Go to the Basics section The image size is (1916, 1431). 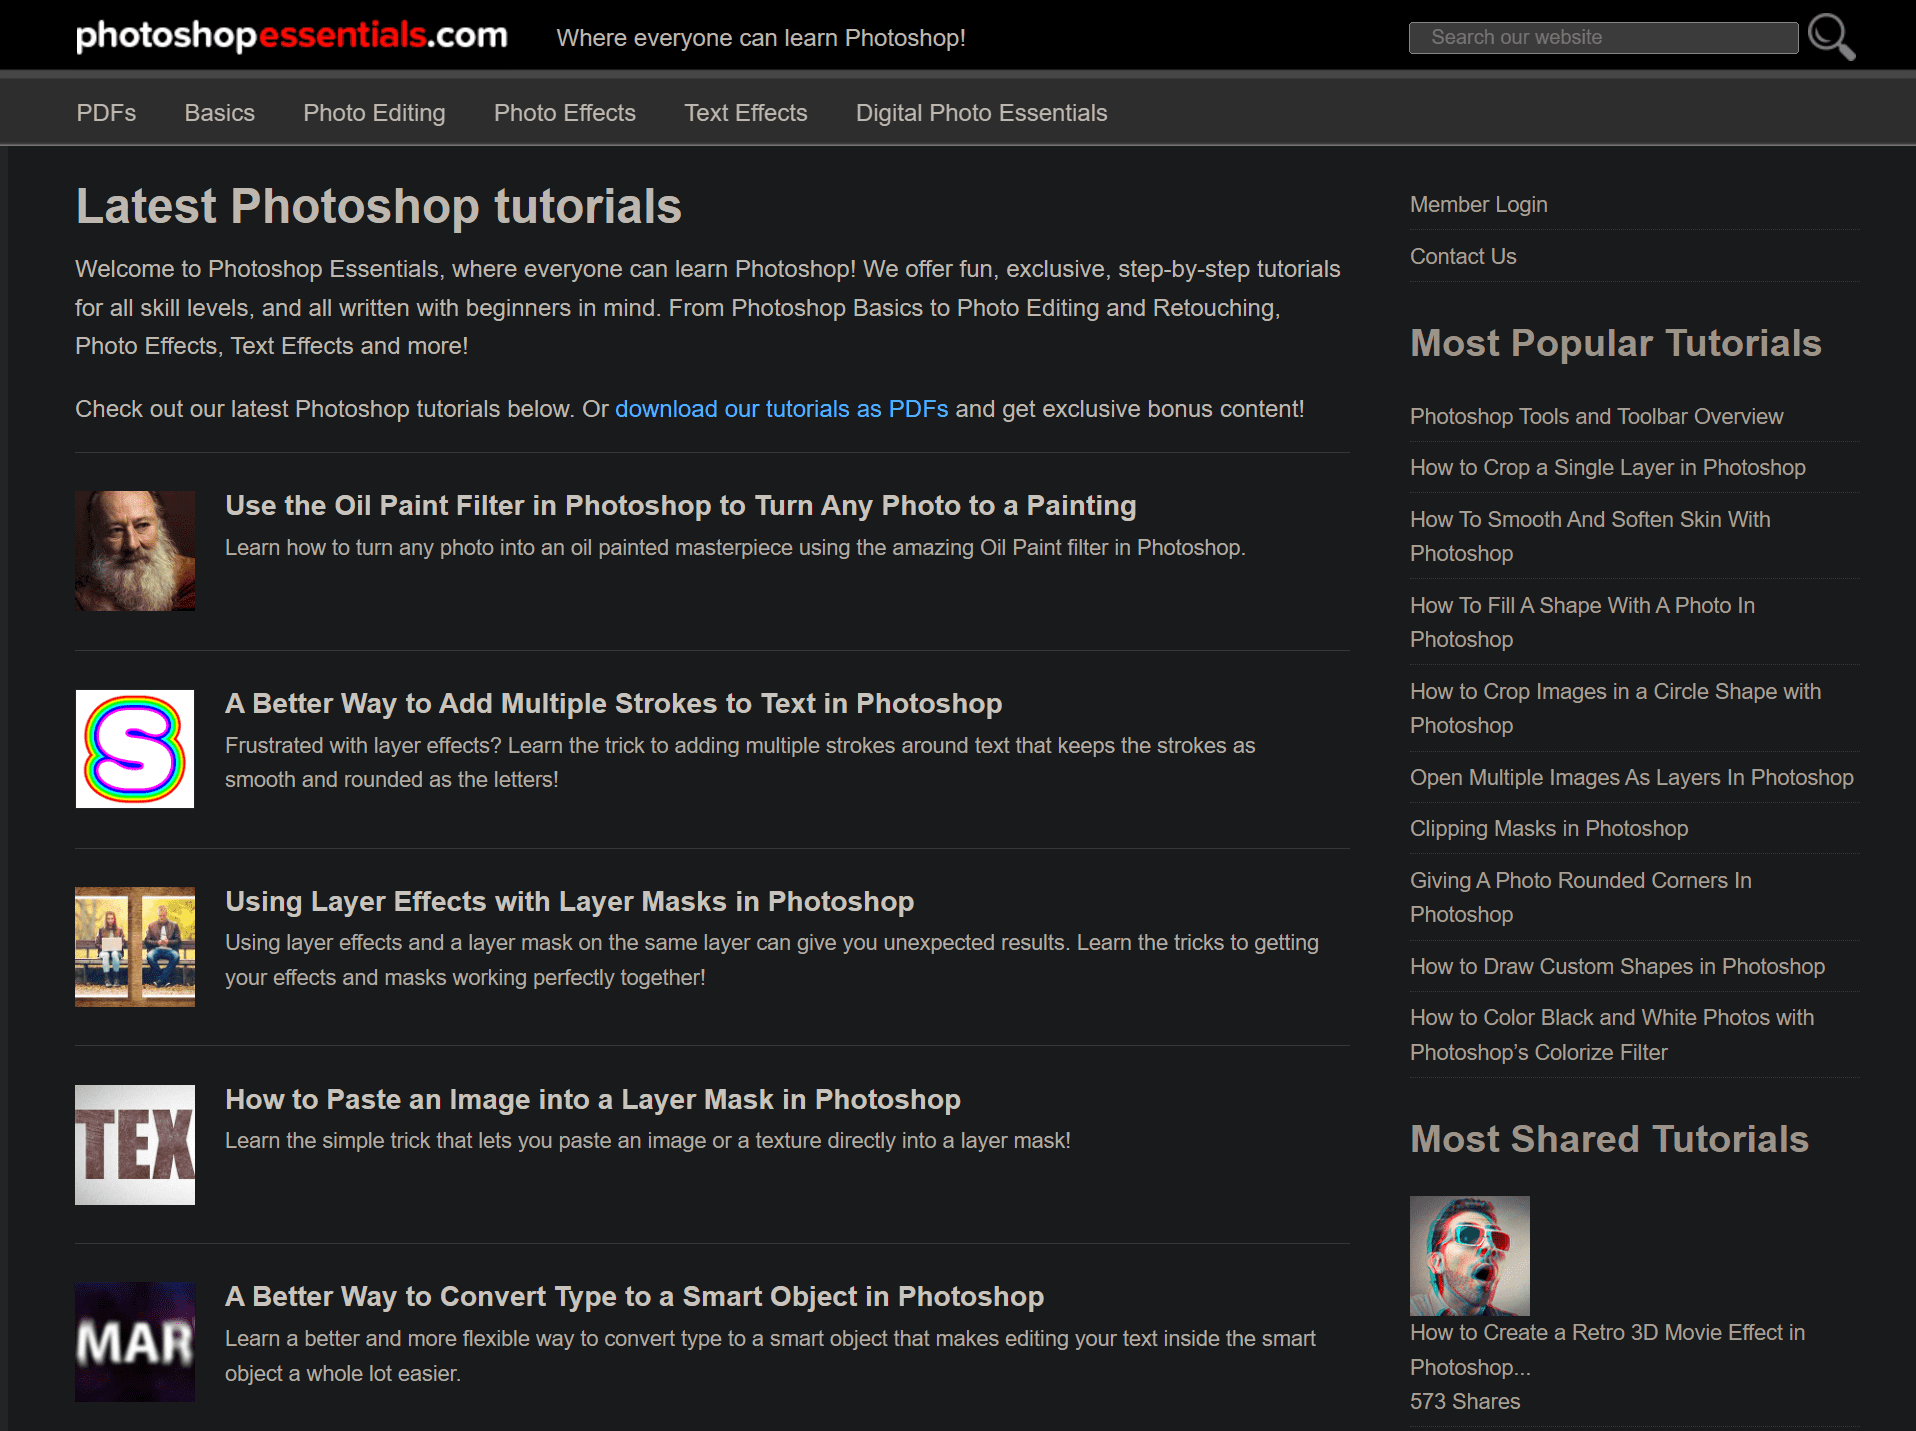pos(219,113)
